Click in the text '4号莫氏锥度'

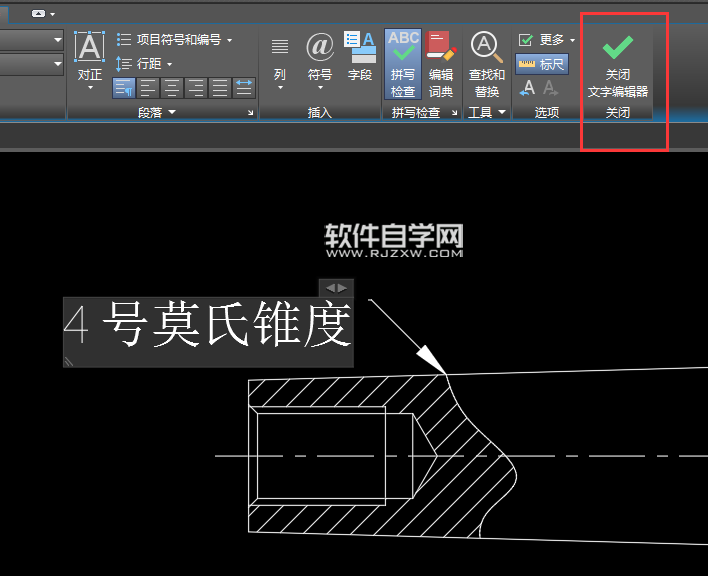[208, 325]
